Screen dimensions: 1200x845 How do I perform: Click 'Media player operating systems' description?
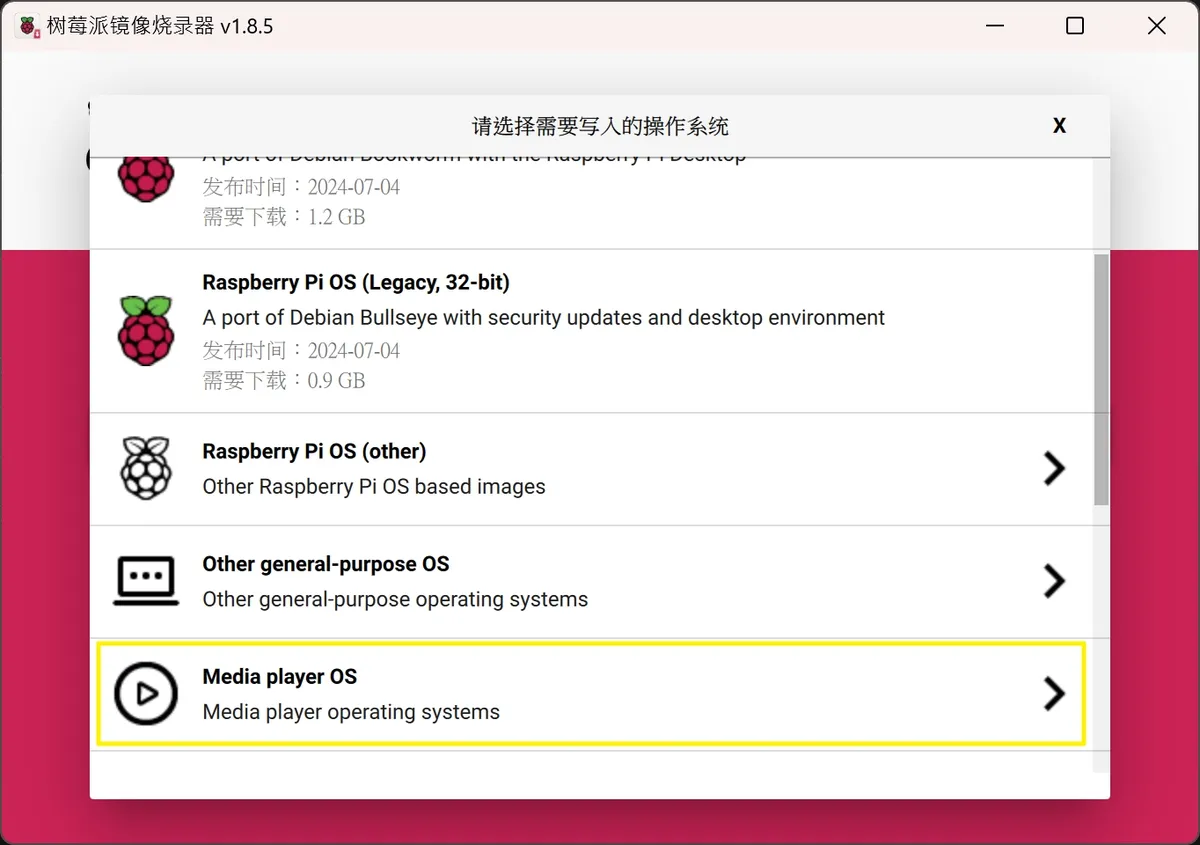tap(351, 713)
